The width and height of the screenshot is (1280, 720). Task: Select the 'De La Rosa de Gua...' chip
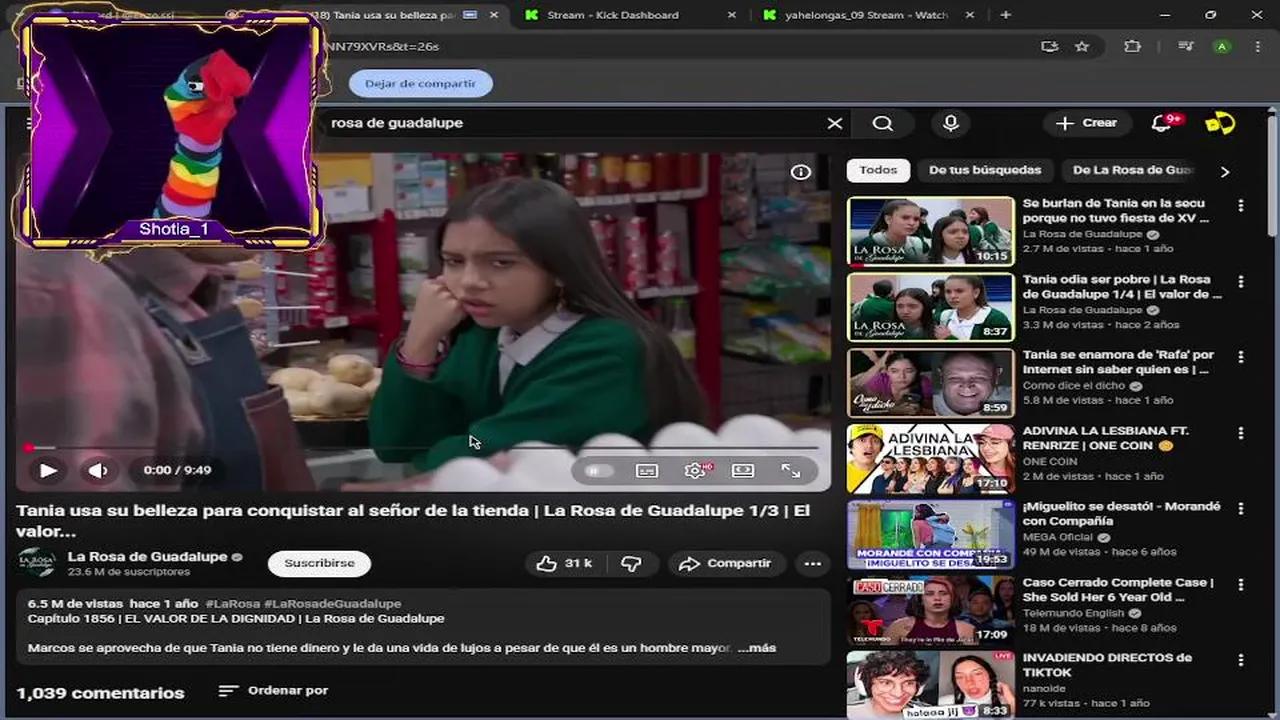1133,170
